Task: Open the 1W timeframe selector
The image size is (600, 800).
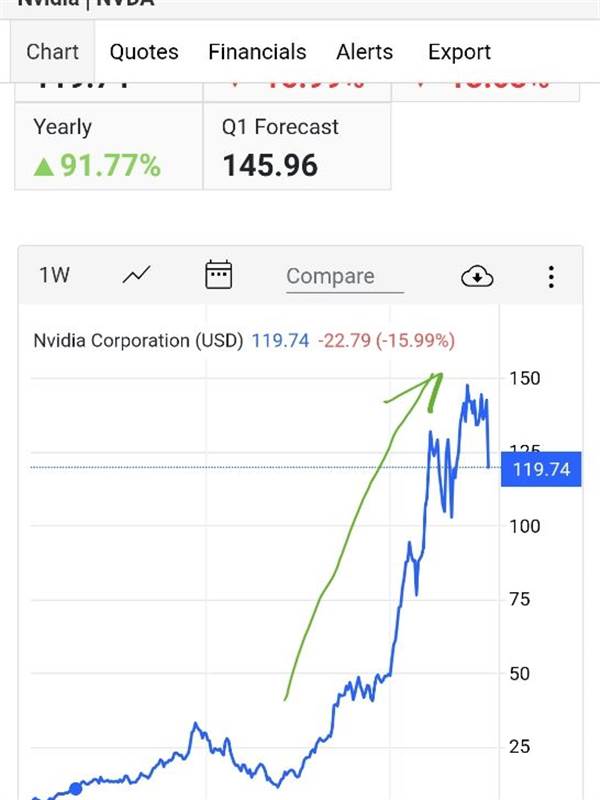Action: click(x=54, y=275)
